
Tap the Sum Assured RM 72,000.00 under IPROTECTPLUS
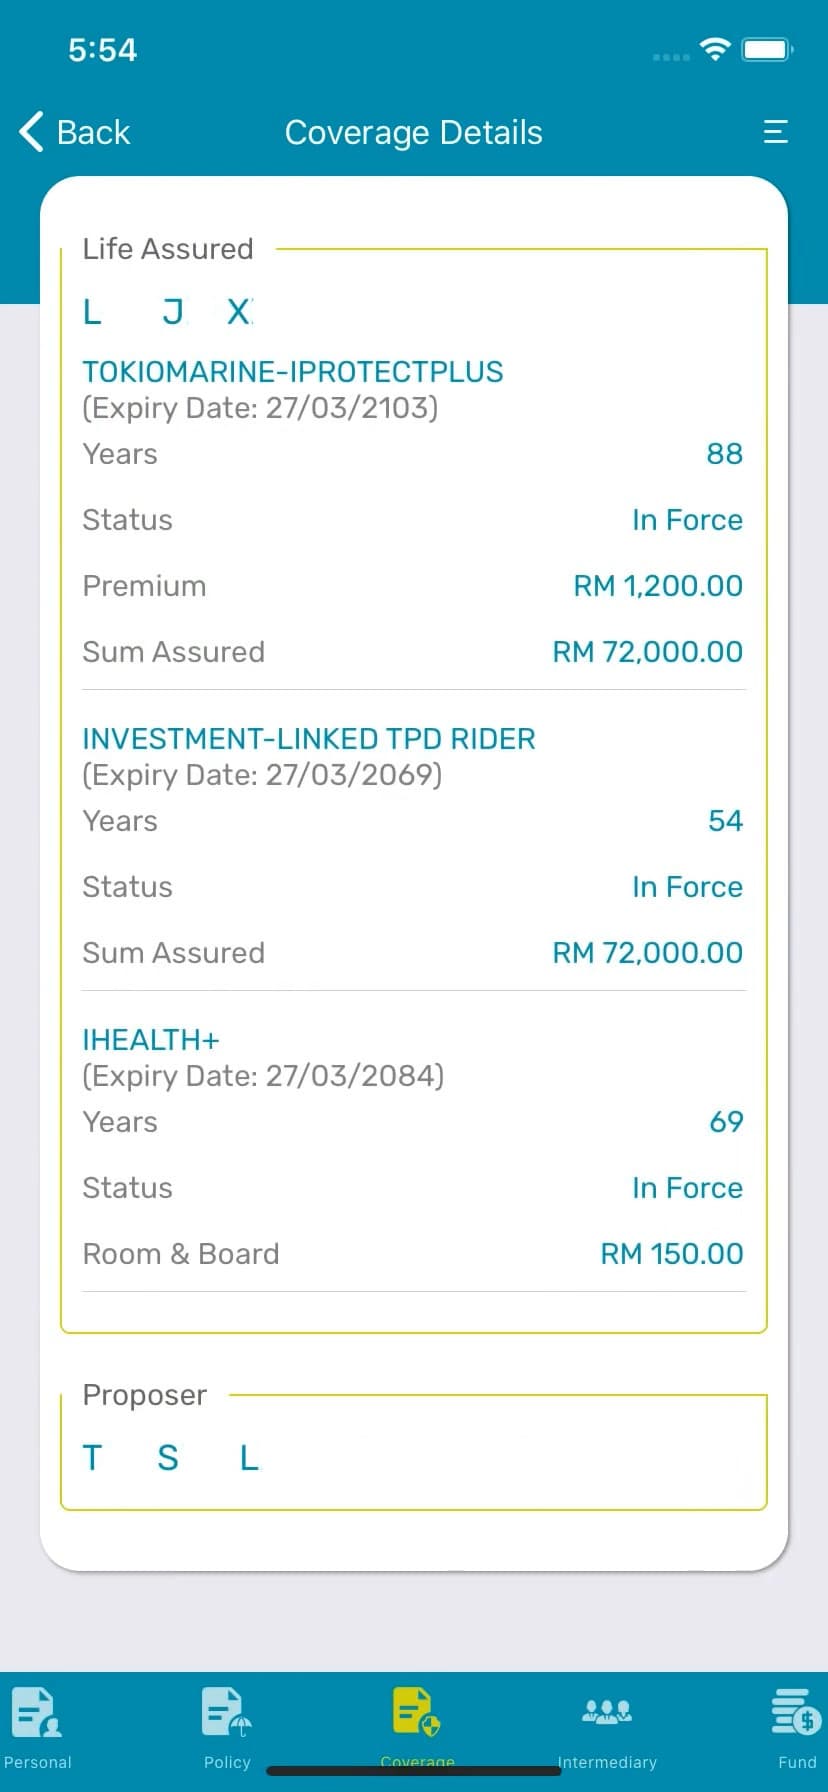coord(647,652)
